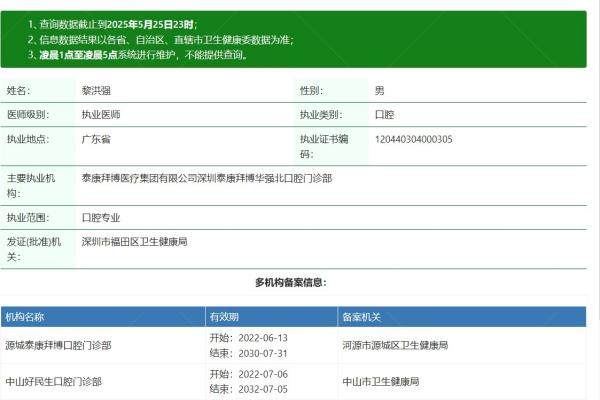Select the 泰康拜博医疗集团 main institution text

pos(207,178)
